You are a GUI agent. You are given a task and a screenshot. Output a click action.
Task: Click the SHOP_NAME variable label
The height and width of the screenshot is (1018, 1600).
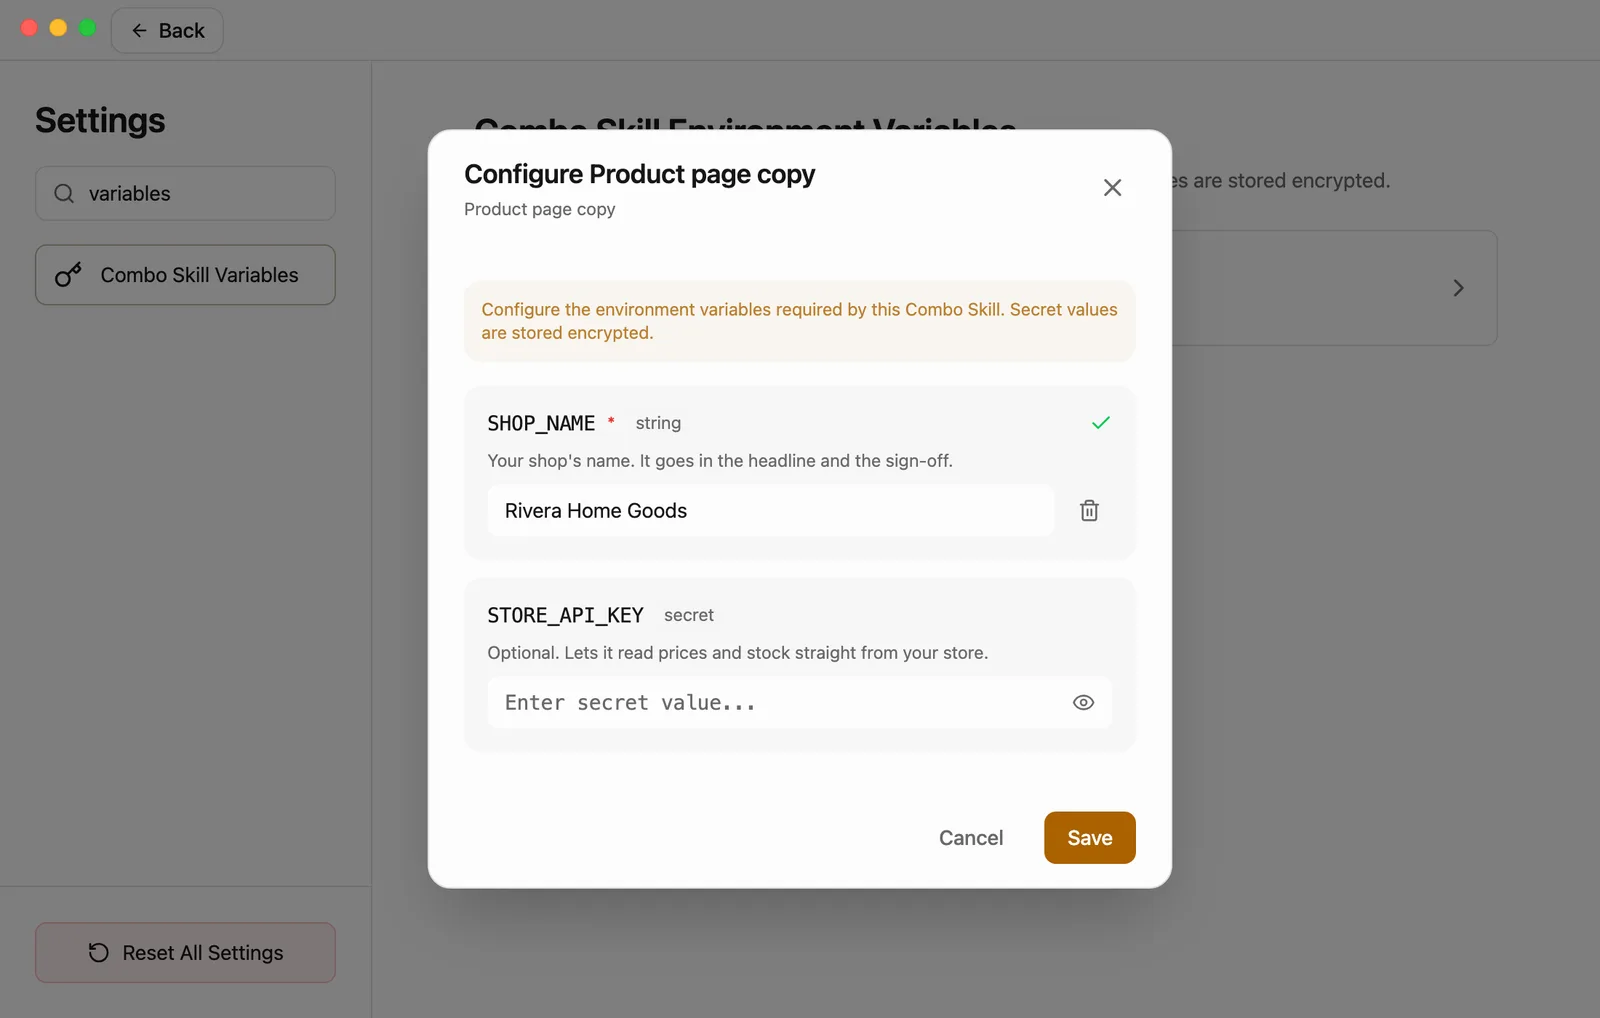click(541, 424)
